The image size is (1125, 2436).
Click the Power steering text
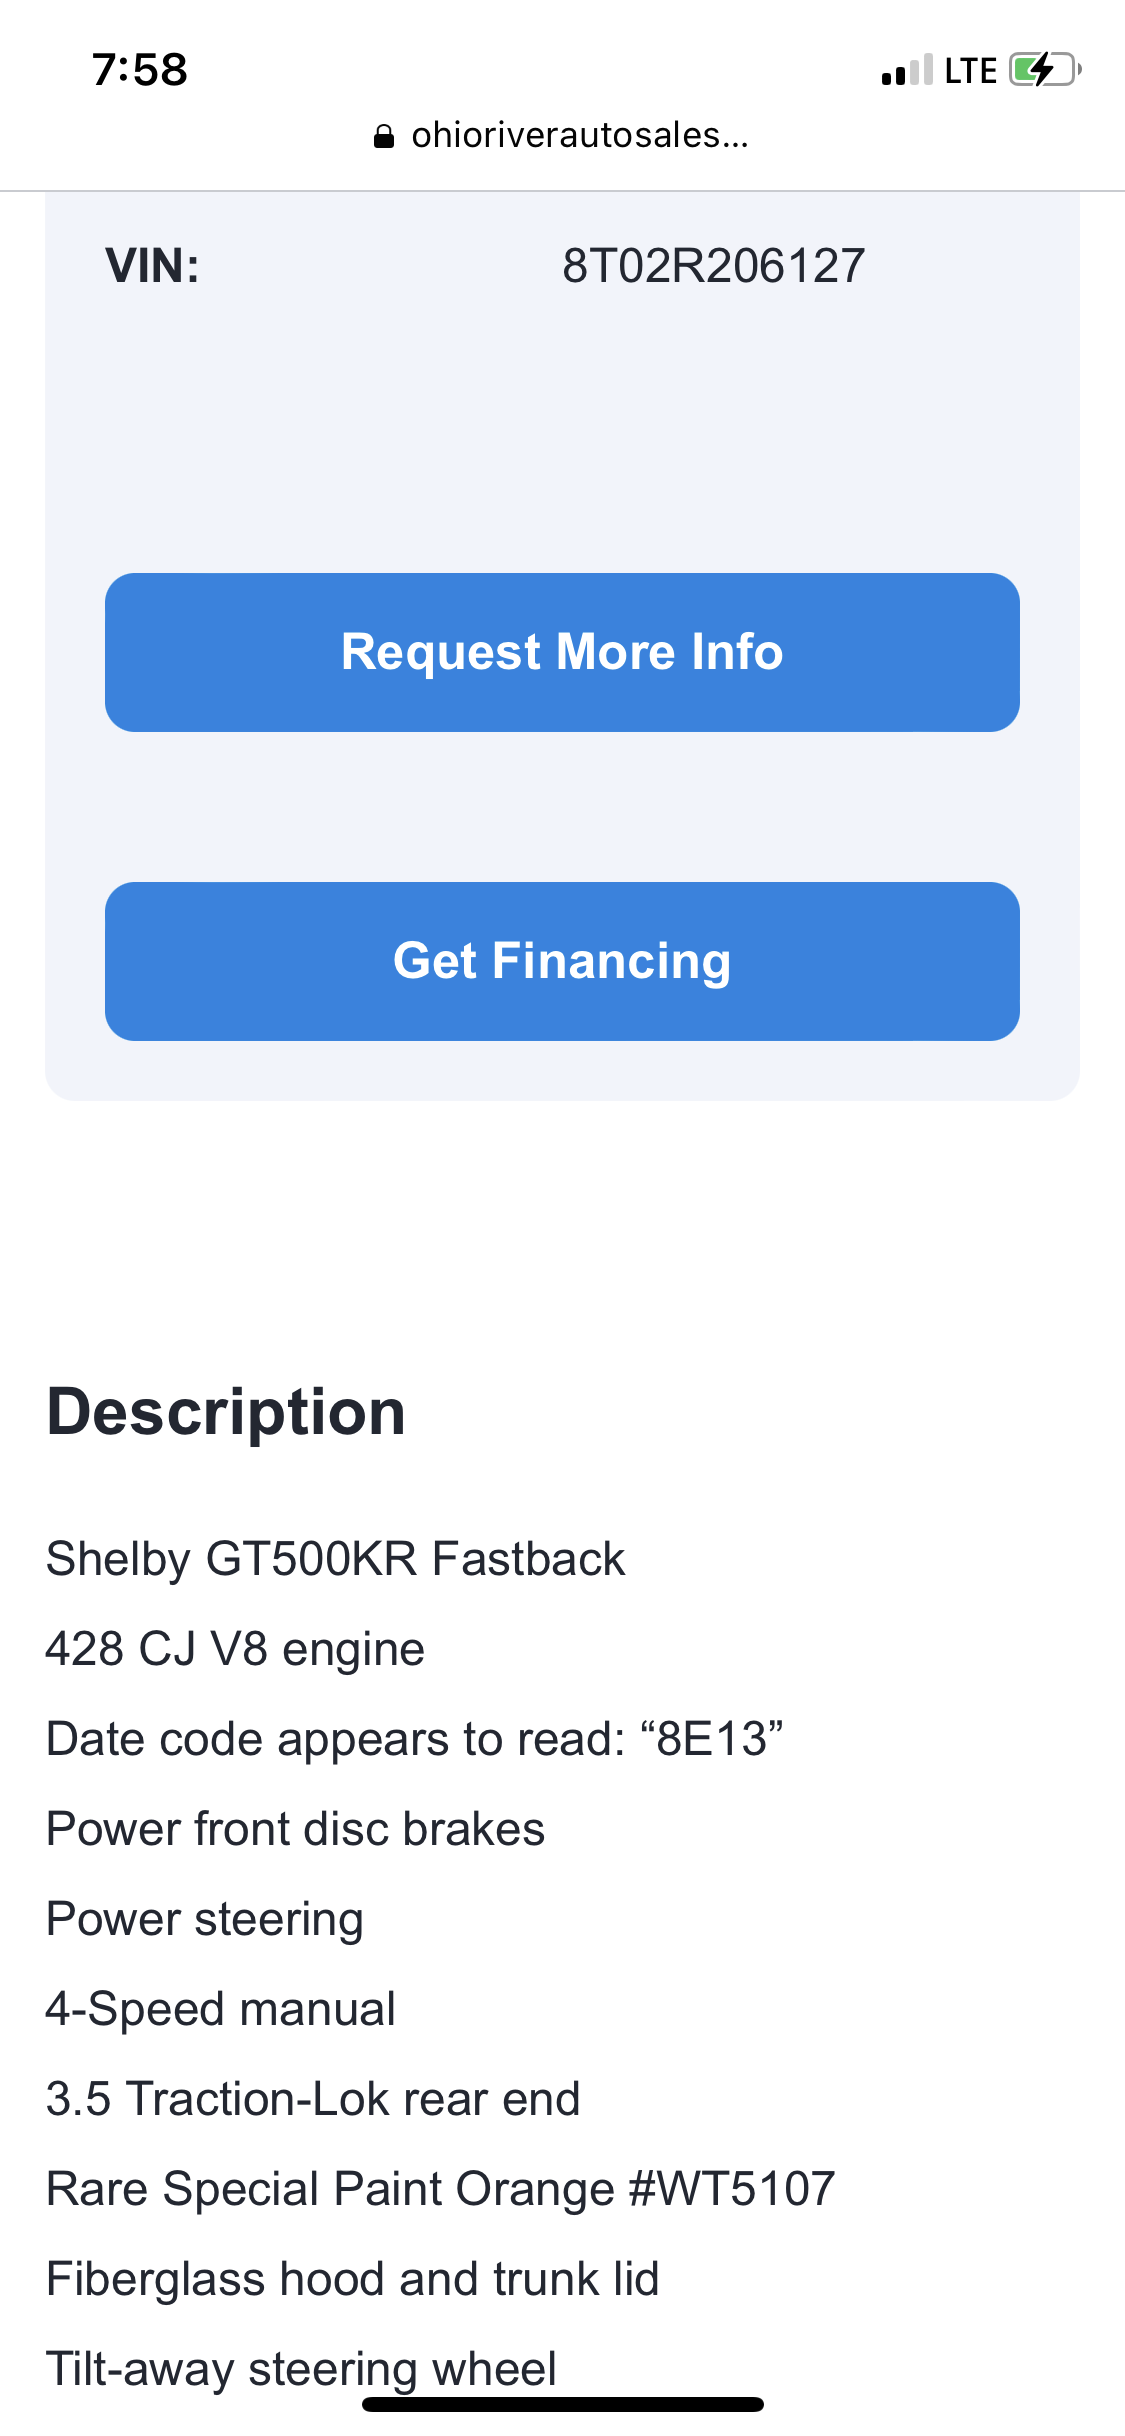pyautogui.click(x=205, y=1919)
